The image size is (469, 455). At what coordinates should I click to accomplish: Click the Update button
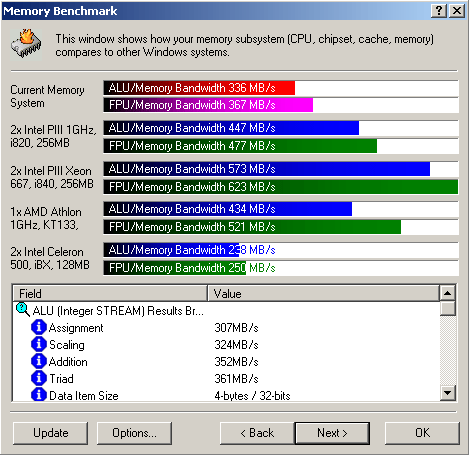tap(51, 433)
